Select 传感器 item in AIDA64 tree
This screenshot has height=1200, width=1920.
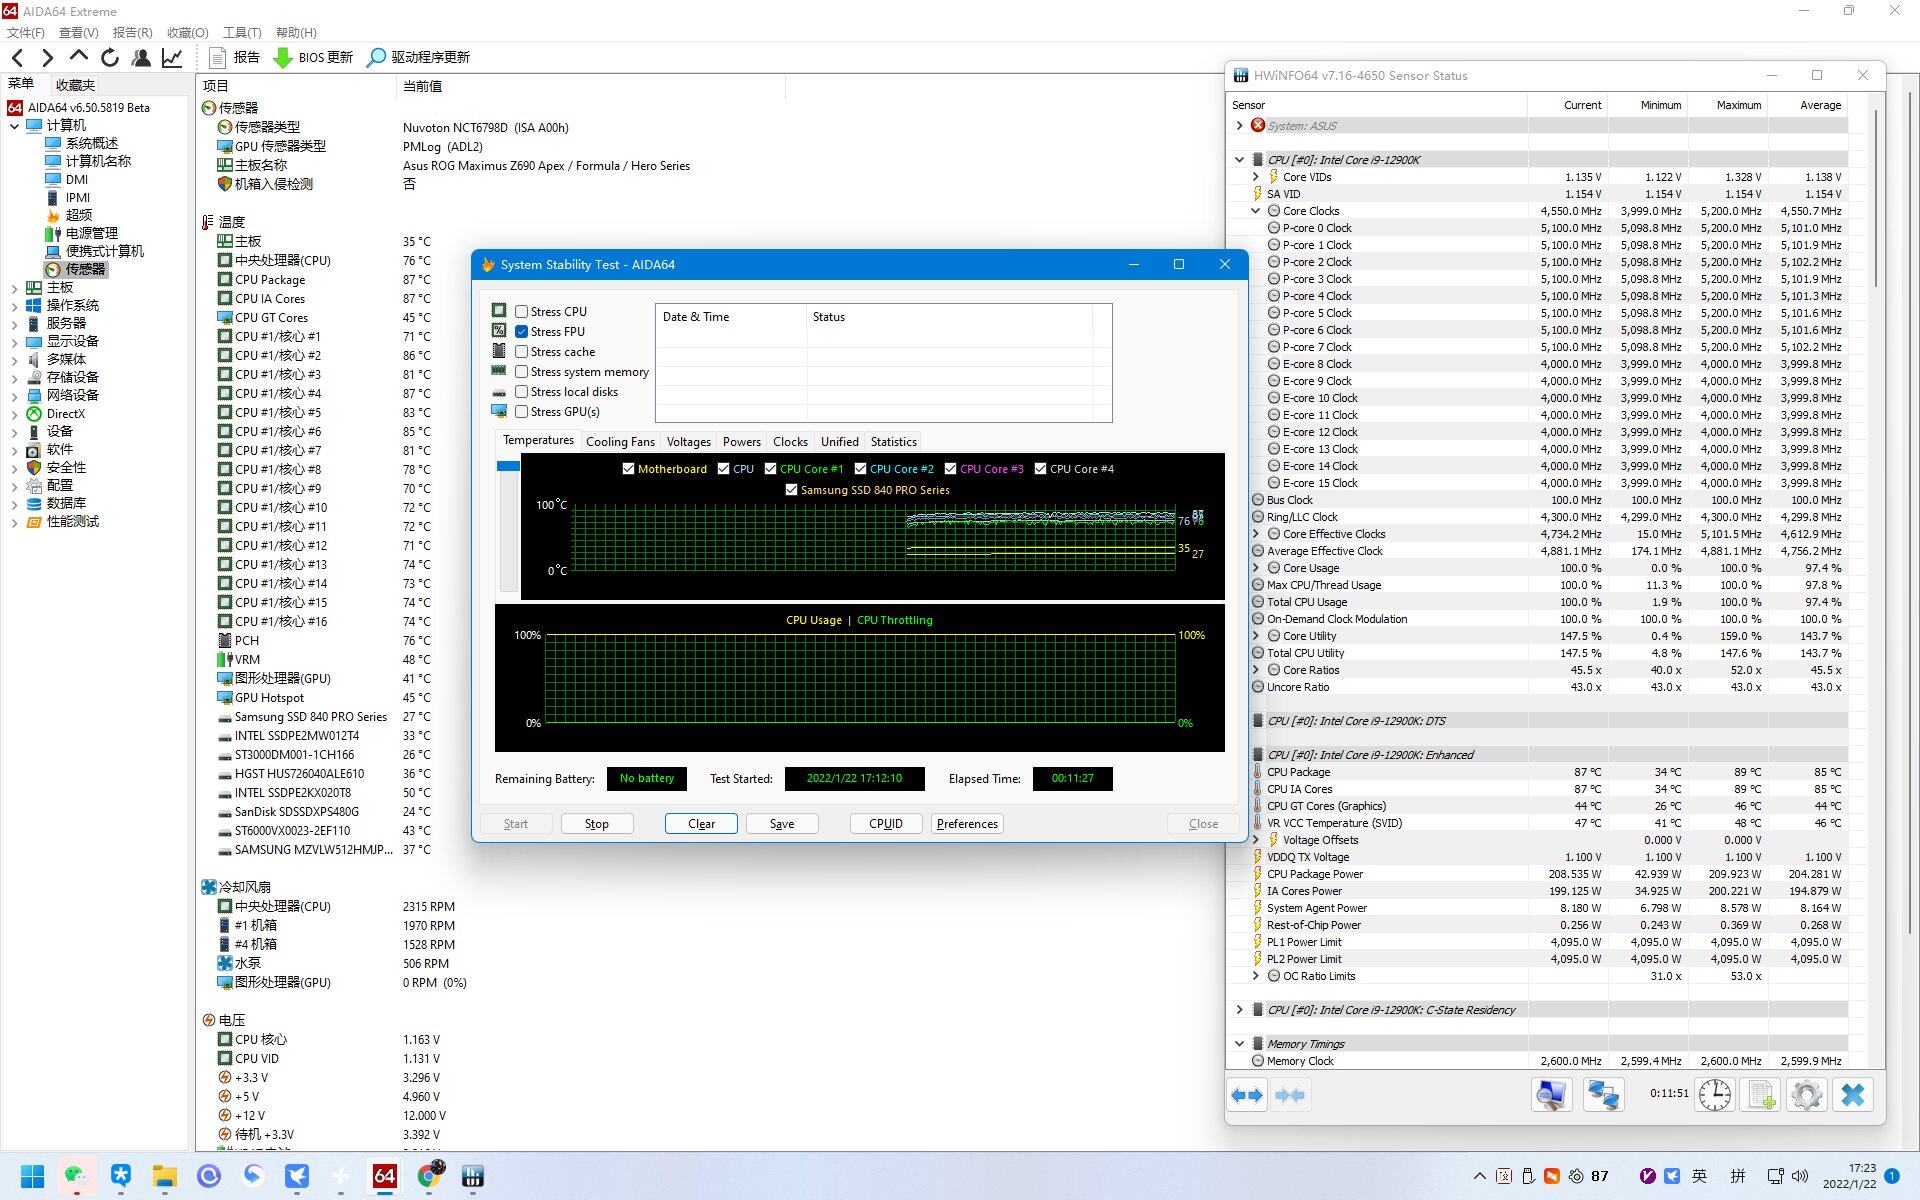(x=85, y=270)
